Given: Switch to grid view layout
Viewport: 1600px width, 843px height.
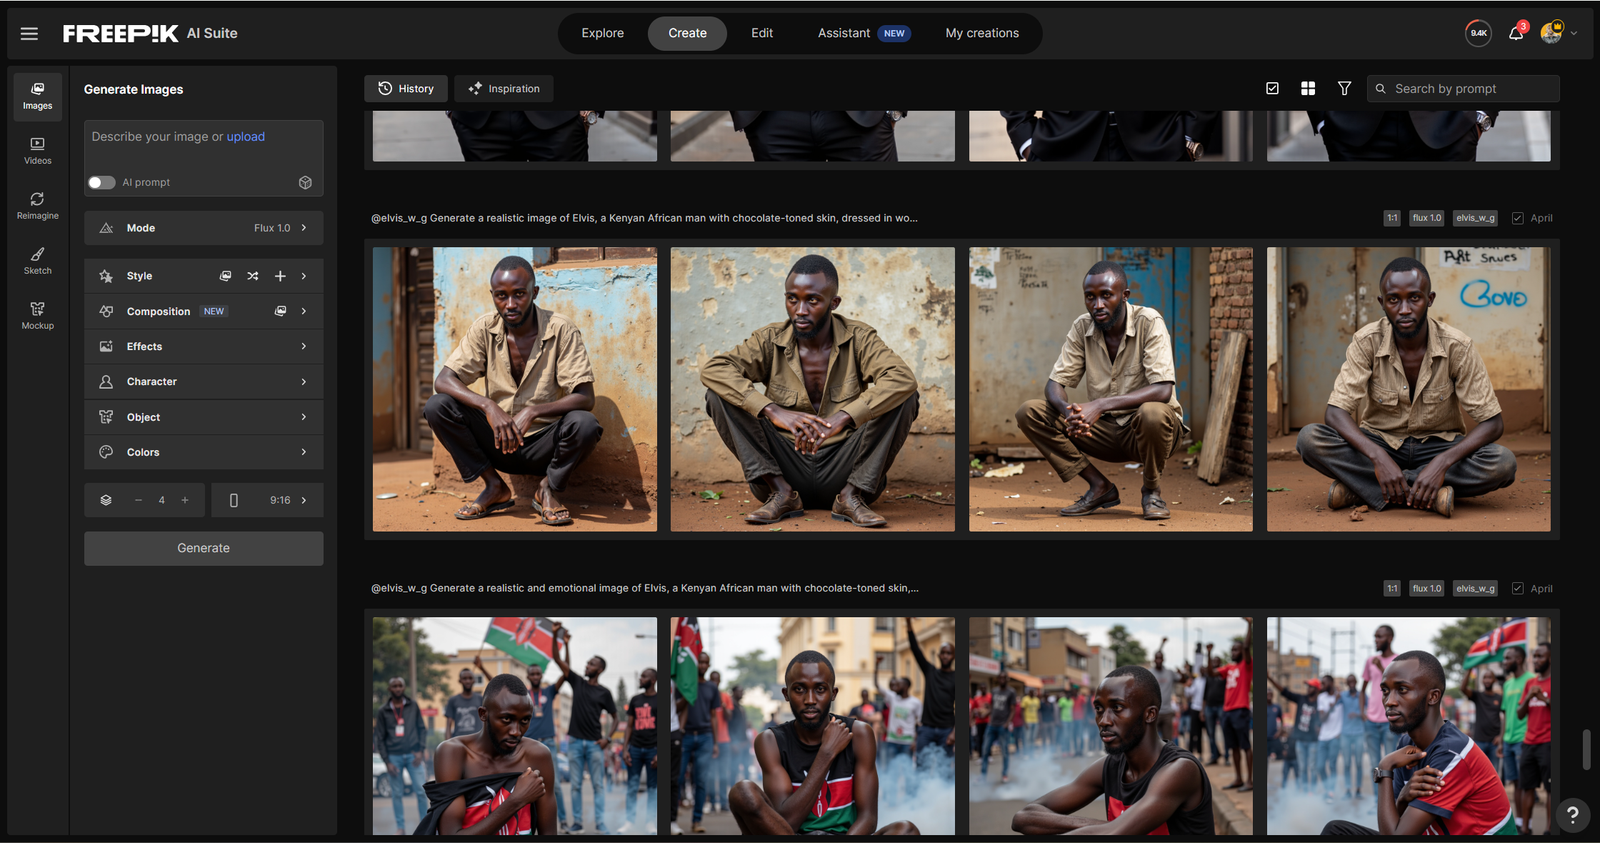Looking at the screenshot, I should [x=1308, y=88].
